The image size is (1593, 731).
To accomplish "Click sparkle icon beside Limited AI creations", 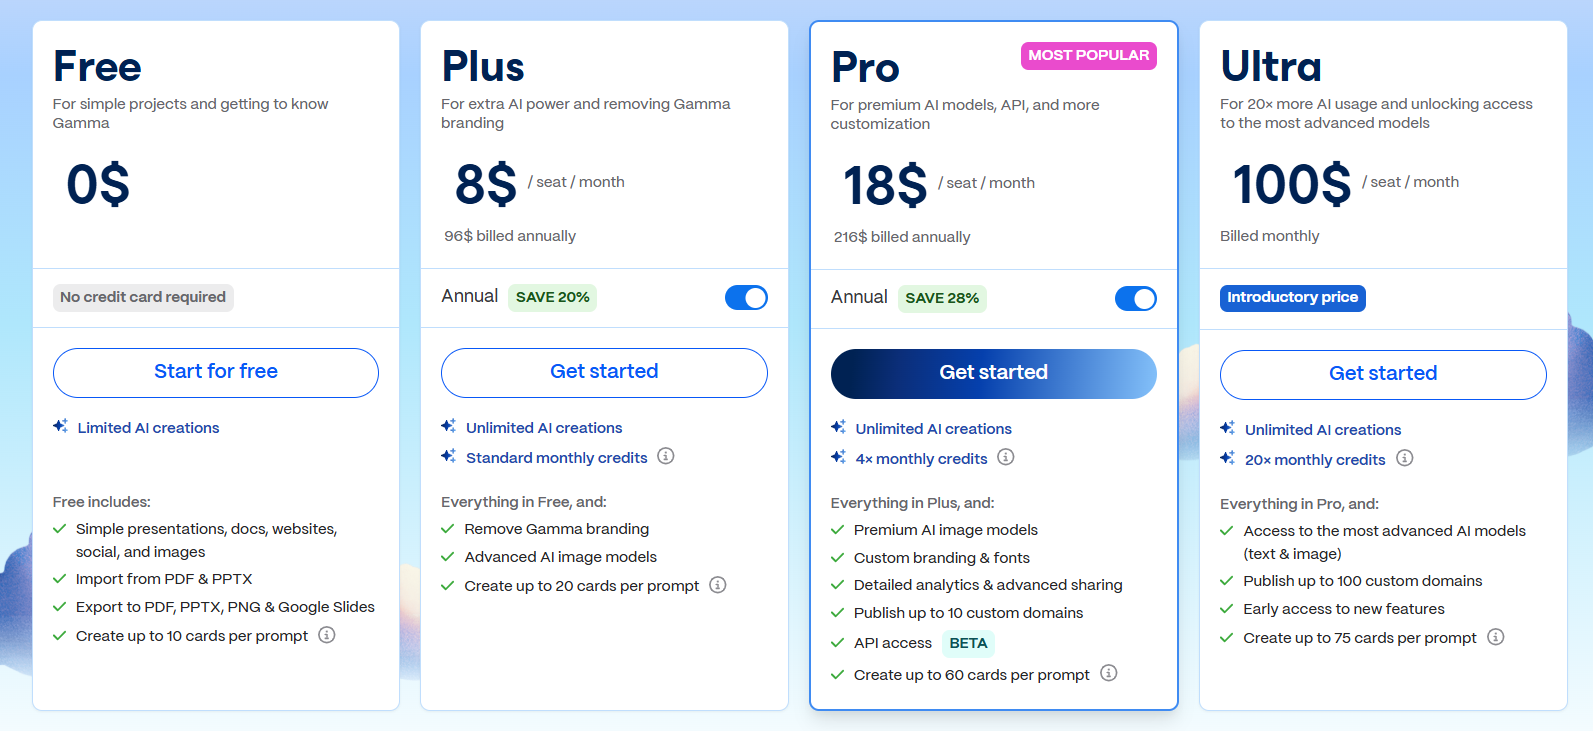I will coord(61,426).
